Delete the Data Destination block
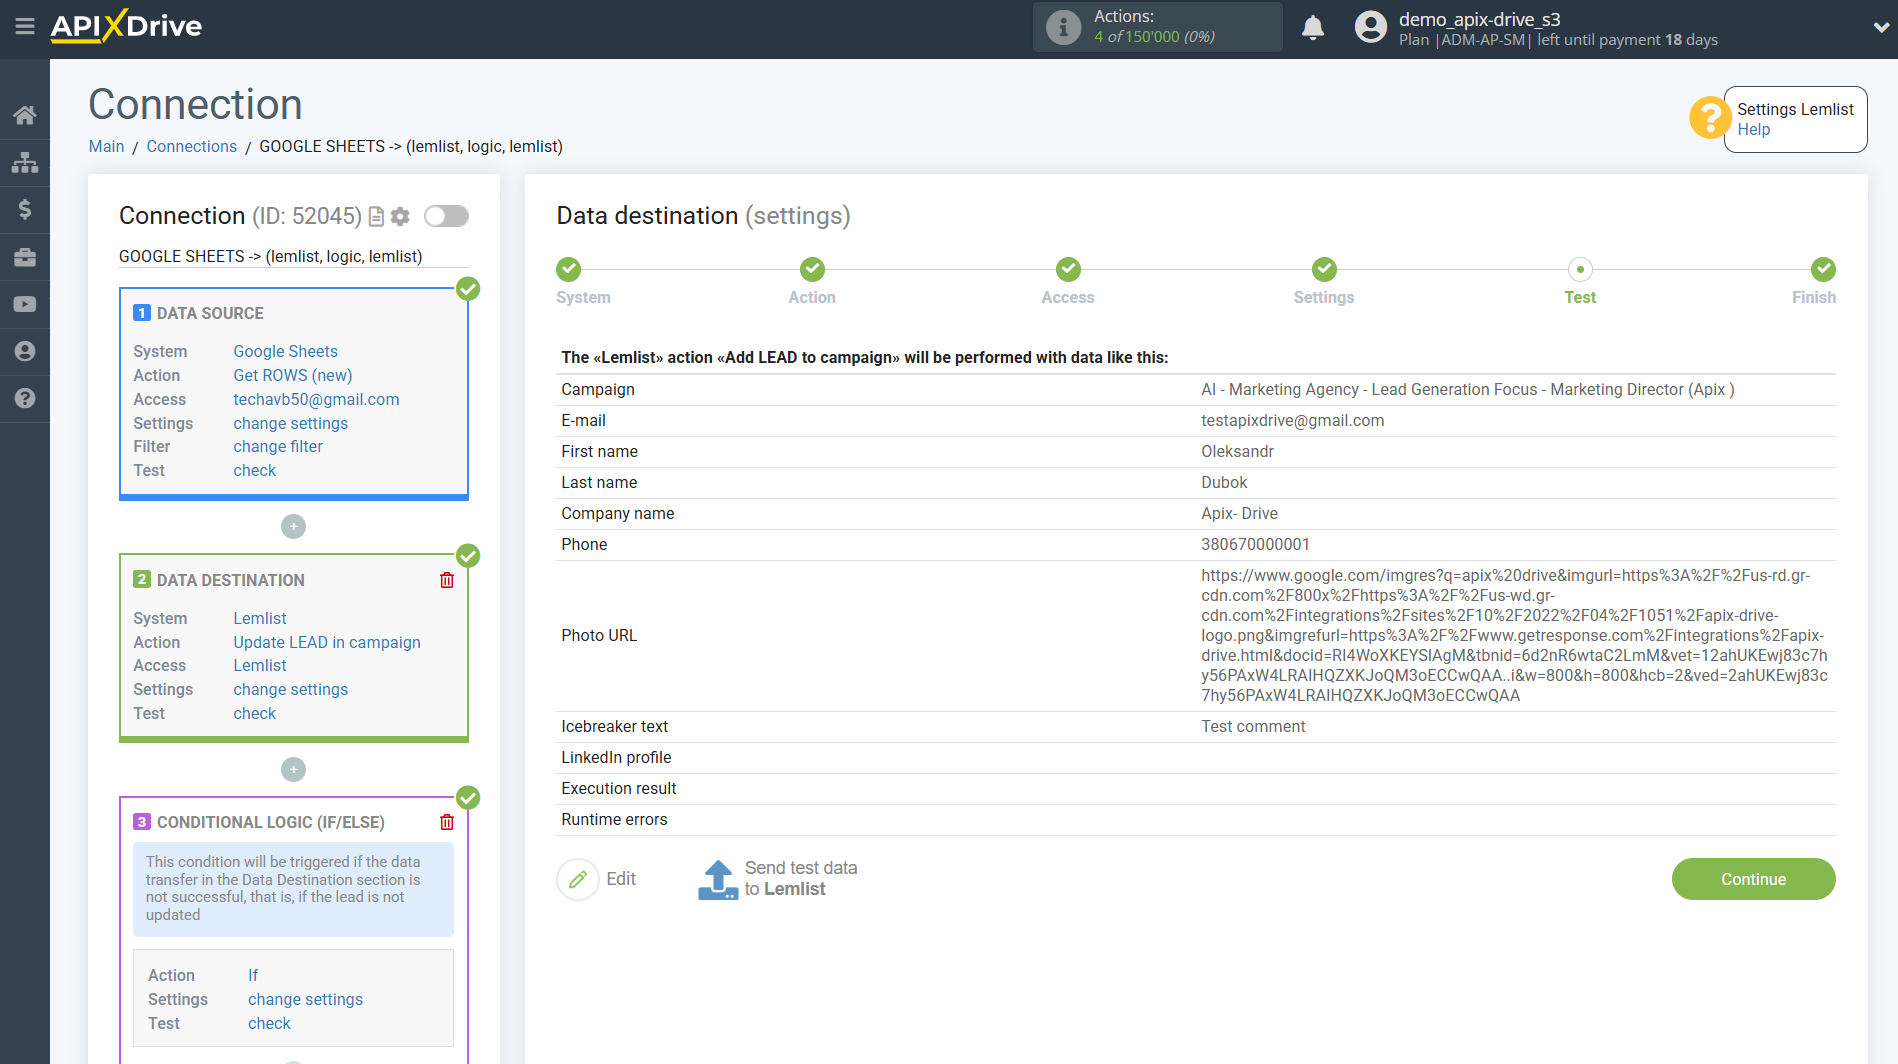 click(447, 580)
